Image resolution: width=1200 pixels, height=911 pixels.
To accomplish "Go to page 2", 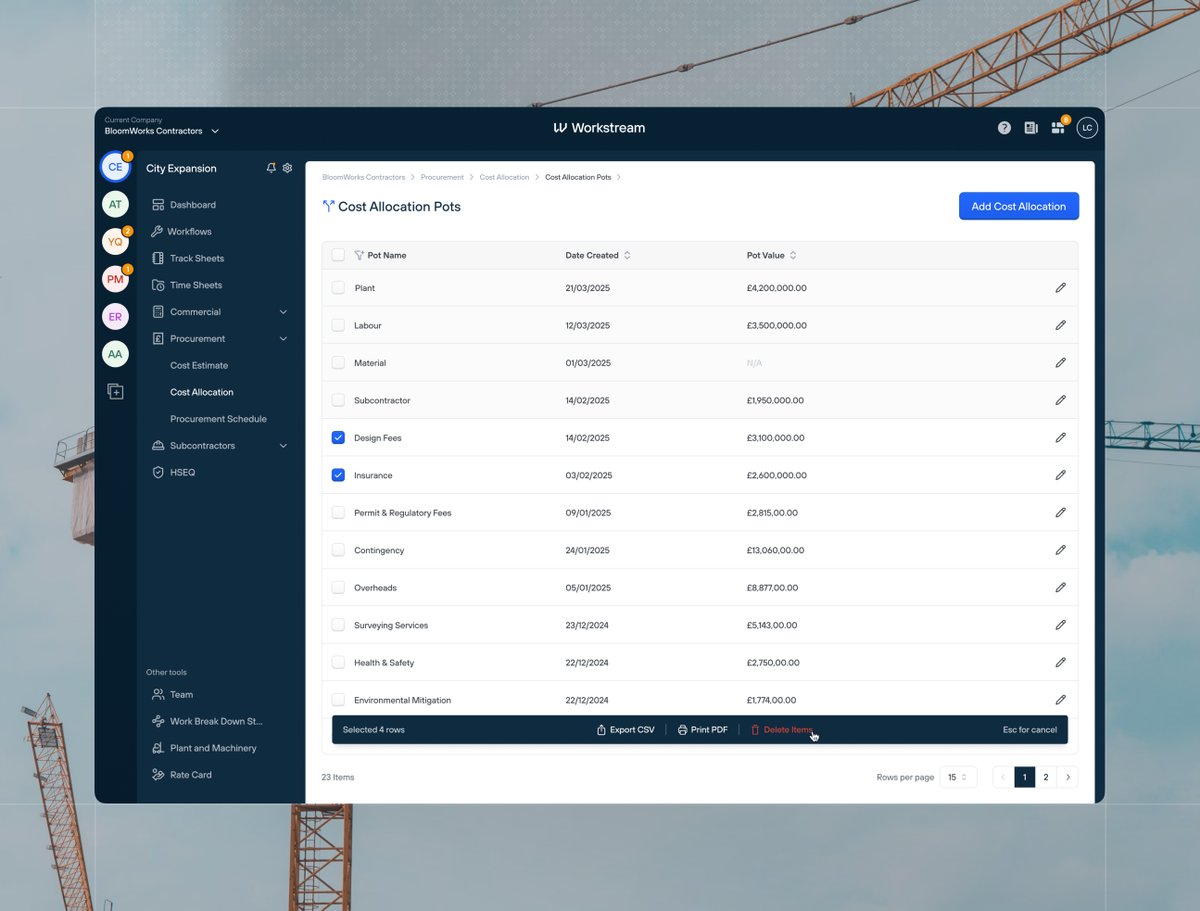I will pyautogui.click(x=1046, y=777).
